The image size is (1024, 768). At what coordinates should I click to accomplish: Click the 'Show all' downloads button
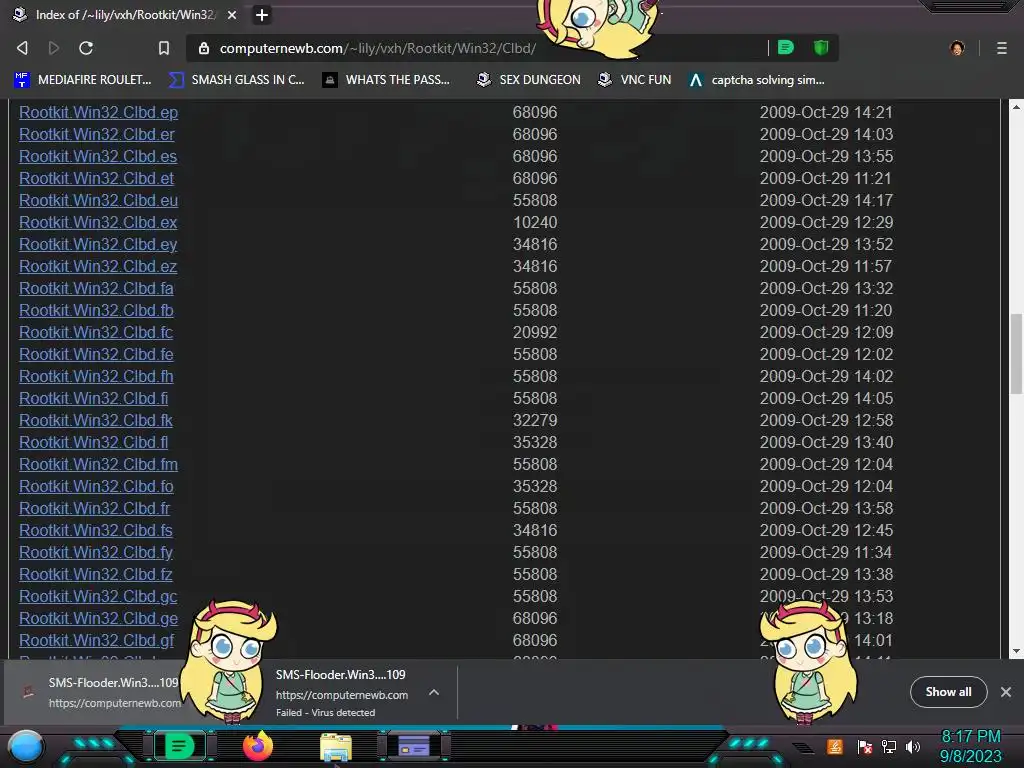tap(948, 692)
